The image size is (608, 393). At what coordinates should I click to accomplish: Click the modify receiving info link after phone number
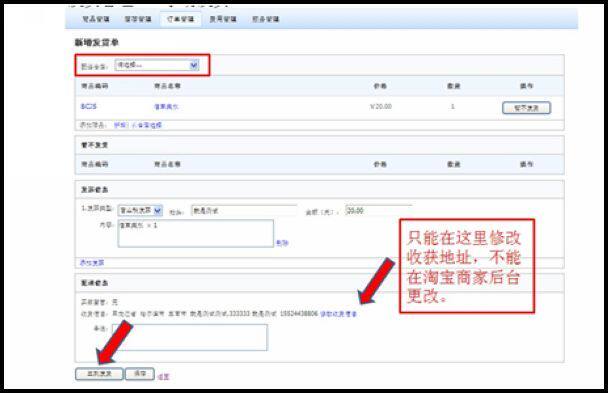pos(339,314)
